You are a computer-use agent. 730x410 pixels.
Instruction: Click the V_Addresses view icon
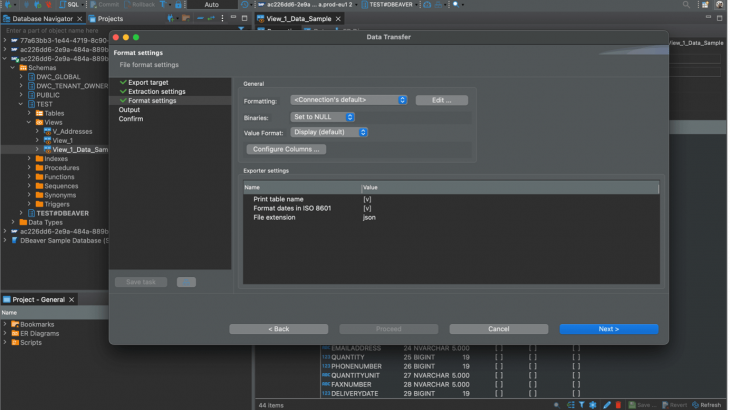47,131
